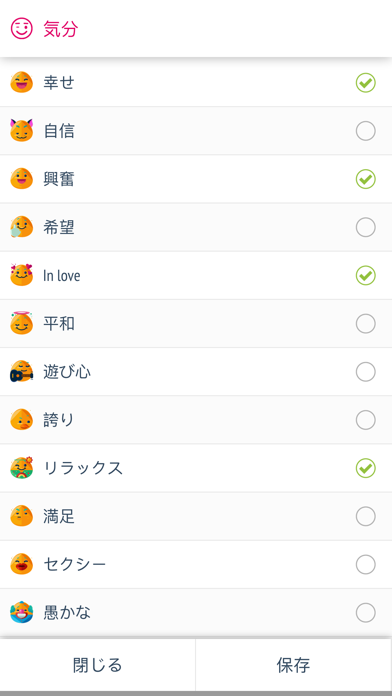This screenshot has height=696, width=392.
Task: Click the clown 愚かな emoji icon
Action: click(x=21, y=613)
